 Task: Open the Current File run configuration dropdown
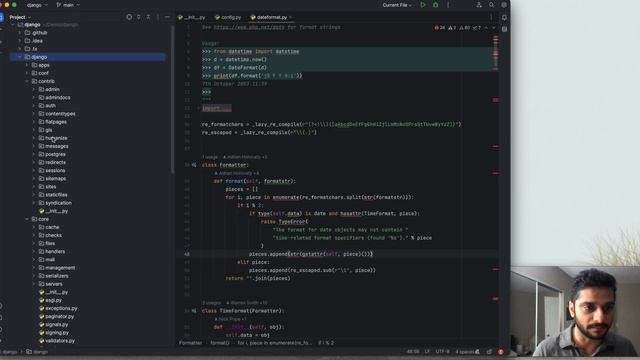point(397,5)
